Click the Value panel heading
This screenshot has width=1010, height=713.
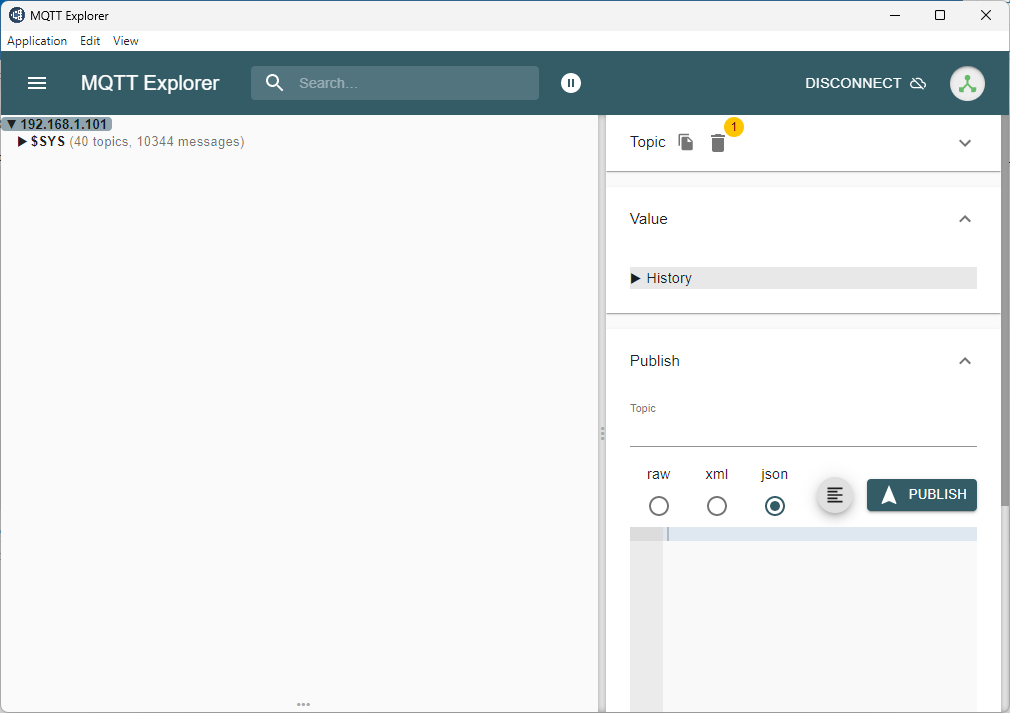point(648,219)
